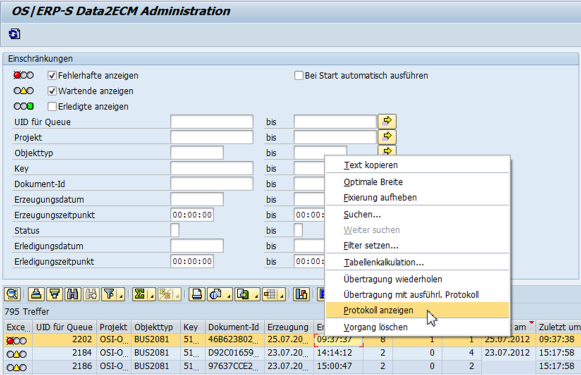
Task: Click multiple selection arrow for Projekt
Action: pos(387,137)
